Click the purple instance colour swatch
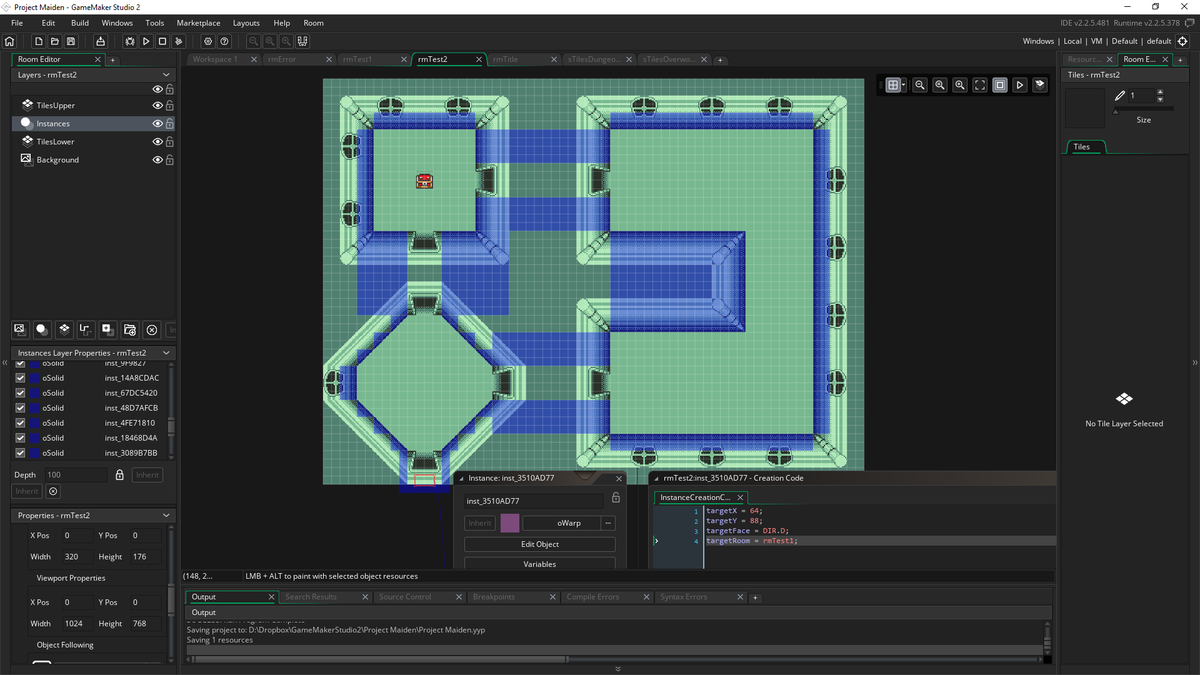The width and height of the screenshot is (1200, 675). [x=510, y=523]
